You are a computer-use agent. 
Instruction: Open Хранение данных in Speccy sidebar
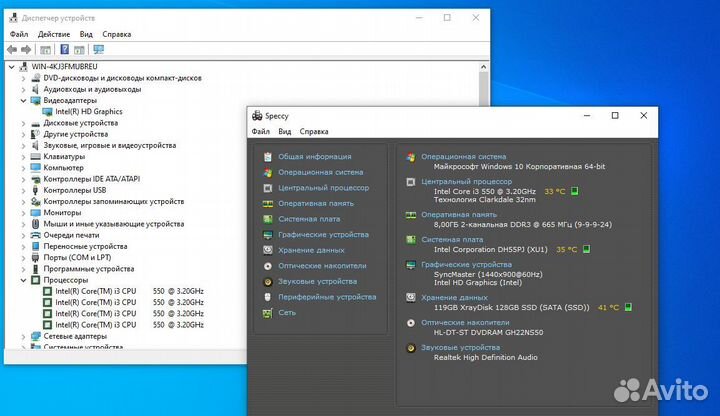[x=311, y=250]
